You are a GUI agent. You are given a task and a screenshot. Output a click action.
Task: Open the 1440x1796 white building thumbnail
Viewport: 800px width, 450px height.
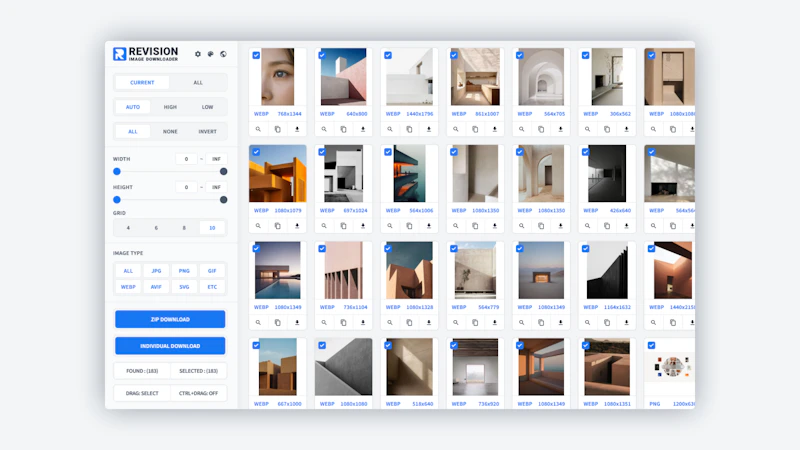[x=409, y=77]
